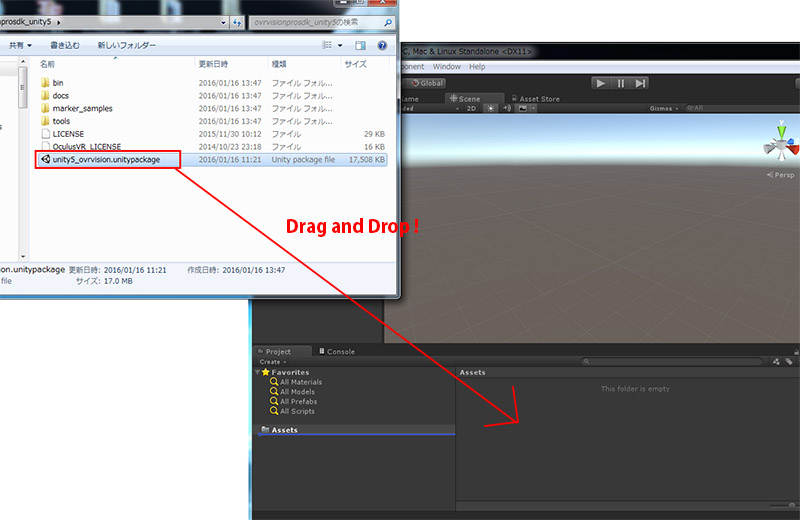Toggle Global handle rotation button
Image resolution: width=800 pixels, height=520 pixels.
pos(427,83)
